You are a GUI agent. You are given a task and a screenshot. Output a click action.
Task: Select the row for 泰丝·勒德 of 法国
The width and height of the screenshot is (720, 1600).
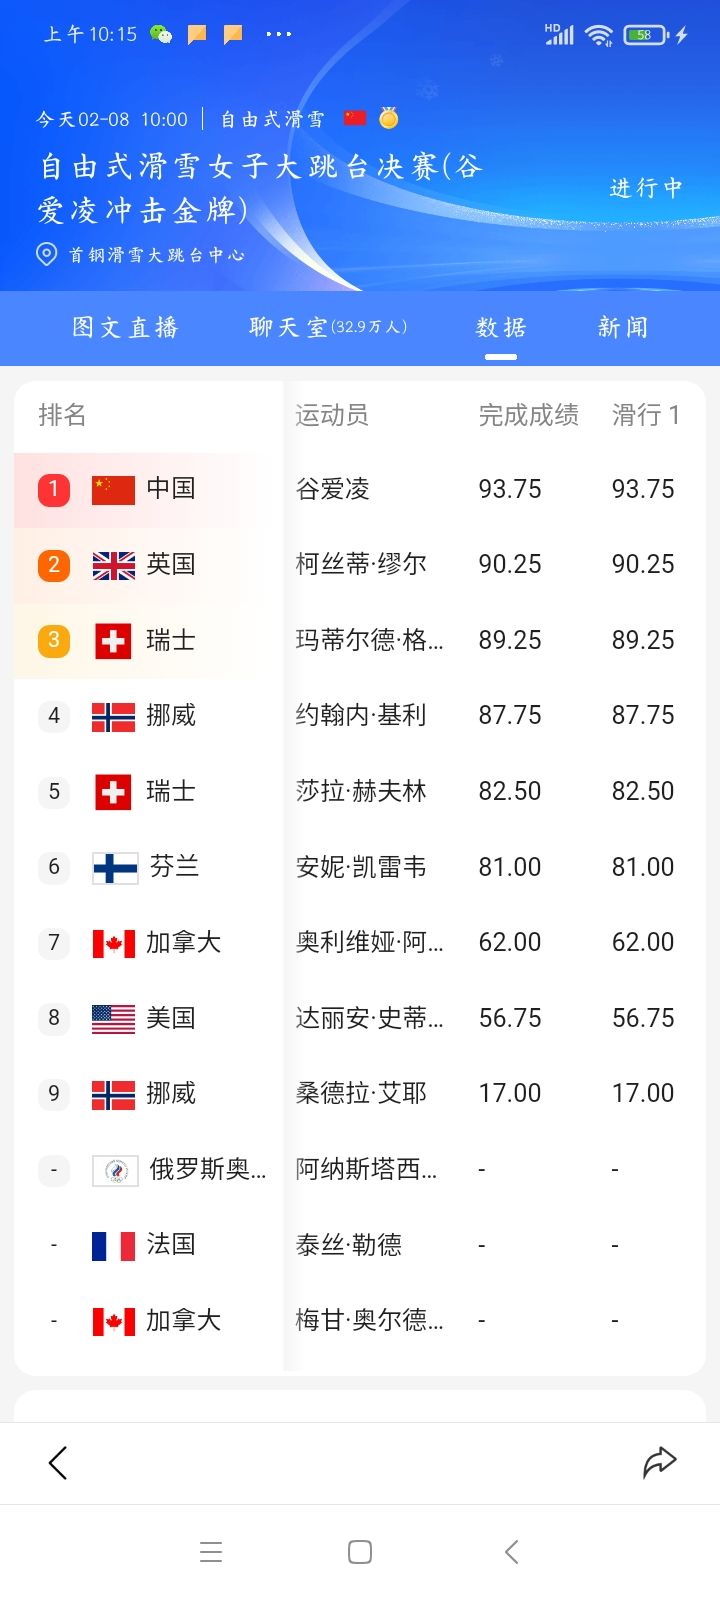(x=360, y=1245)
